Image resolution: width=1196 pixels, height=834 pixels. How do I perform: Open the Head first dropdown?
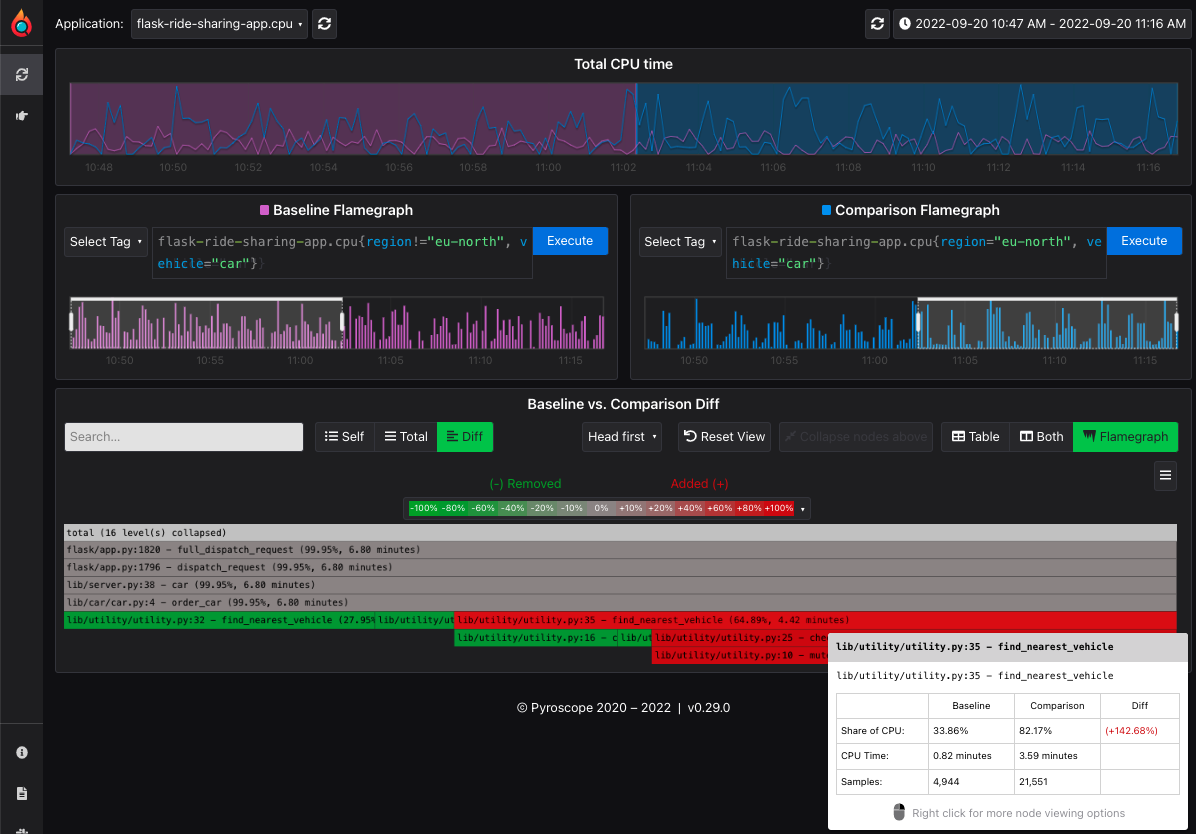coord(622,436)
